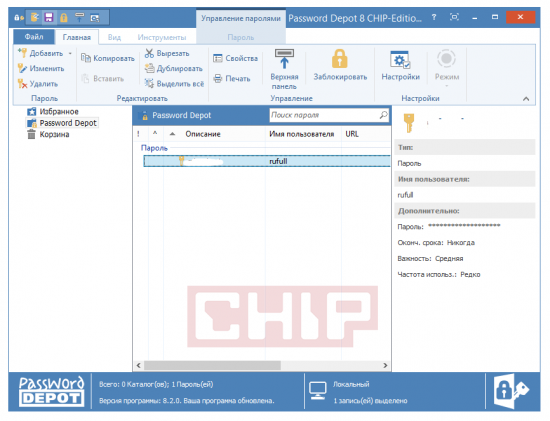Click the Дублировать (Duplicate) button
Image resolution: width=550 pixels, height=421 pixels.
174,68
